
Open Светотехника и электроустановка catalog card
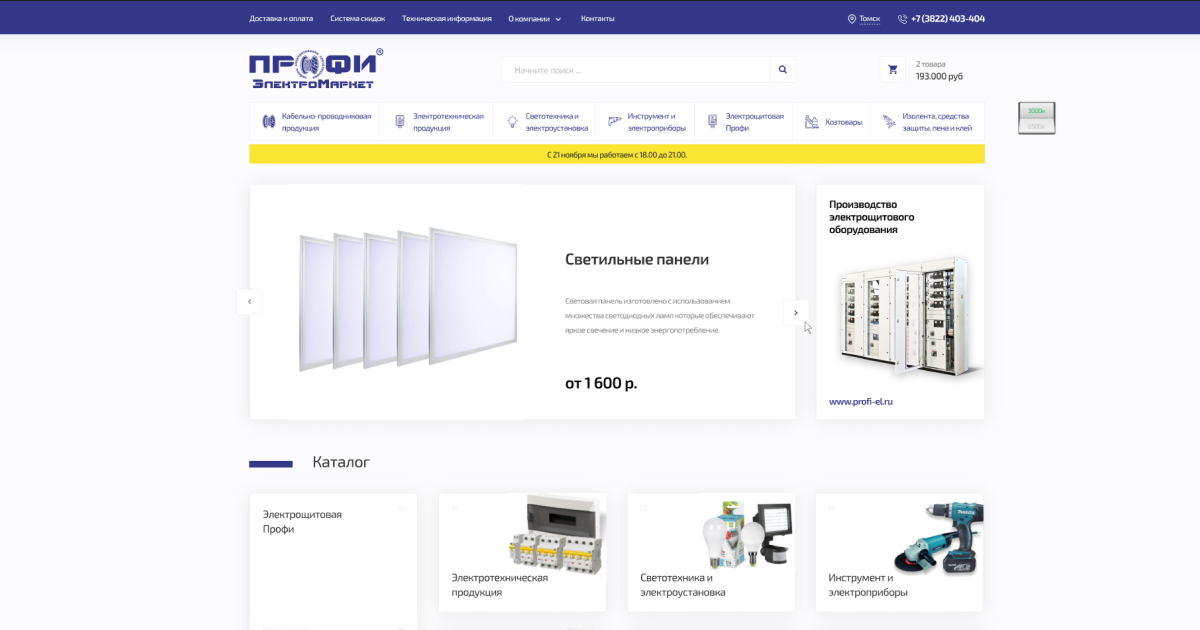click(711, 553)
